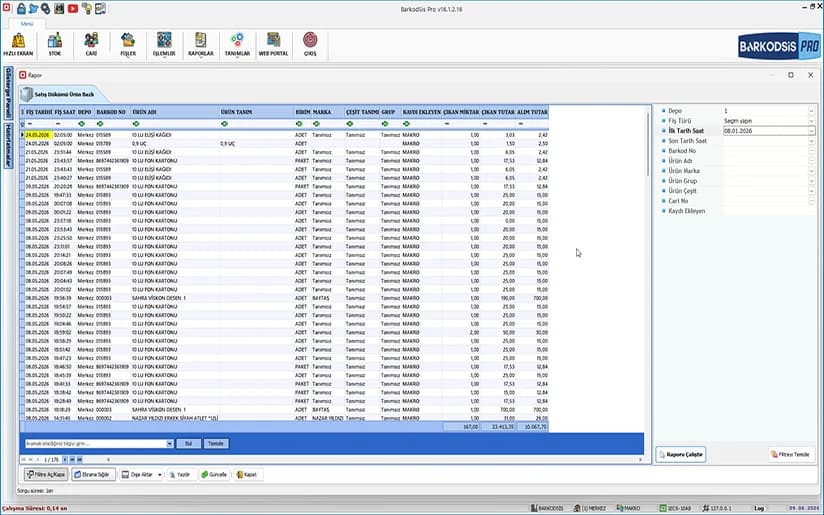Click the Güncelle refresh button
This screenshot has height=515, width=824.
(214, 475)
